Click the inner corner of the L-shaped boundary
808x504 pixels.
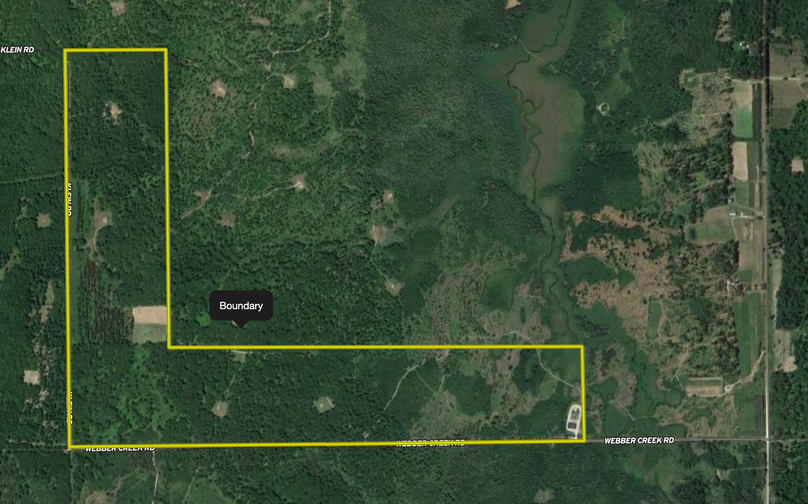[x=169, y=347]
